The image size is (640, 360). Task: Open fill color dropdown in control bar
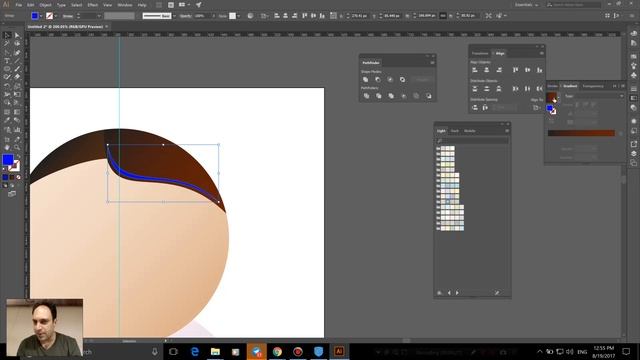(41, 16)
